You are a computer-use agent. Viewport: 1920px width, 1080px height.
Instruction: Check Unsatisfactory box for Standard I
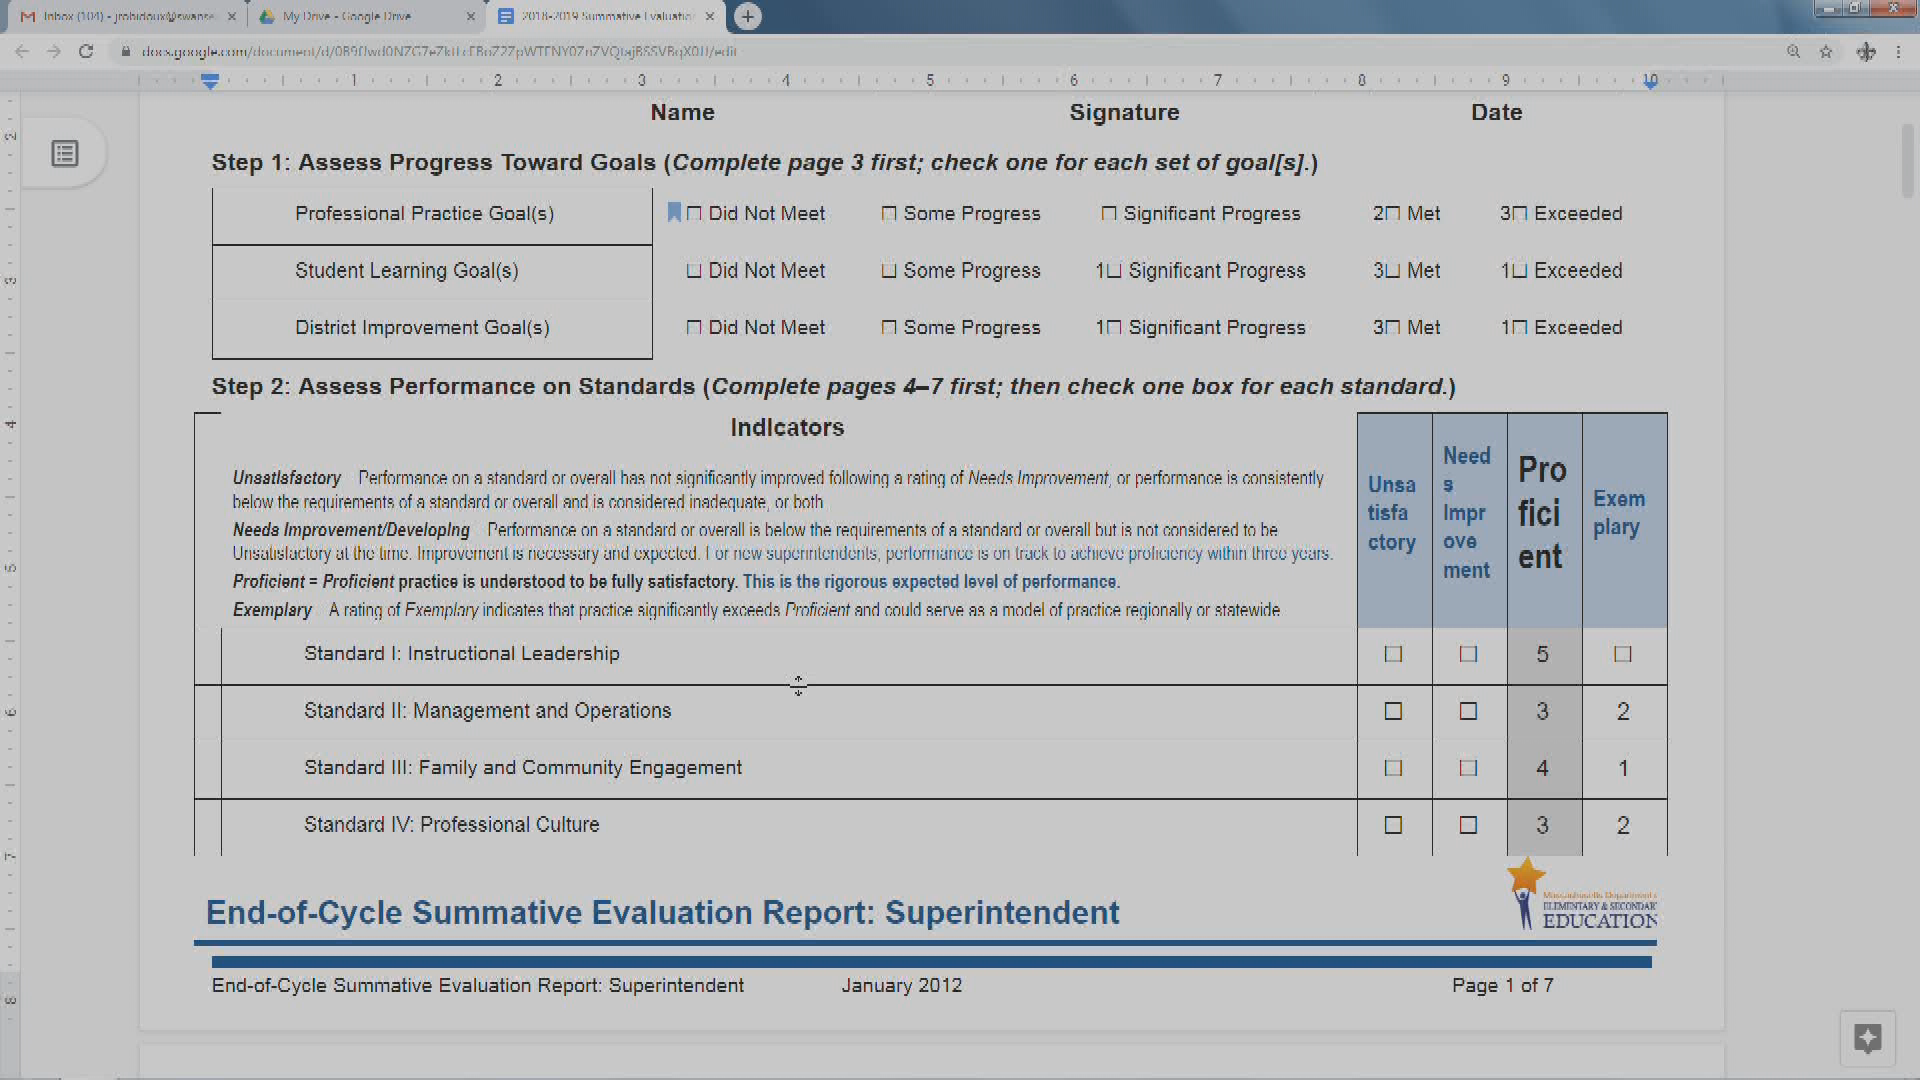click(x=1393, y=654)
